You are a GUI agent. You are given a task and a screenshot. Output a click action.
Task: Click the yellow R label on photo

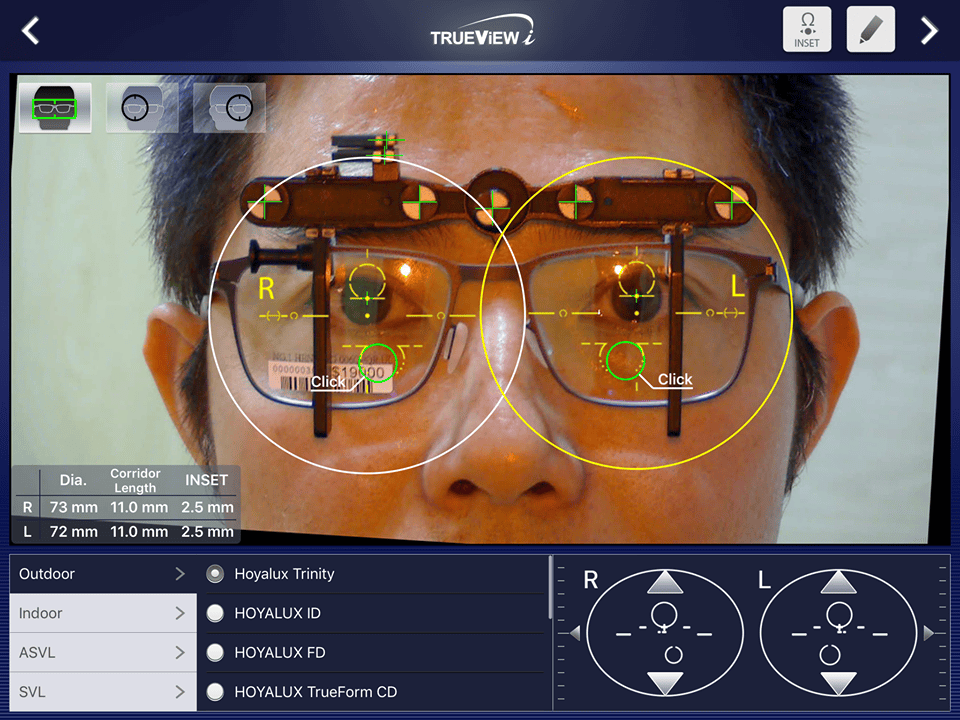click(266, 288)
